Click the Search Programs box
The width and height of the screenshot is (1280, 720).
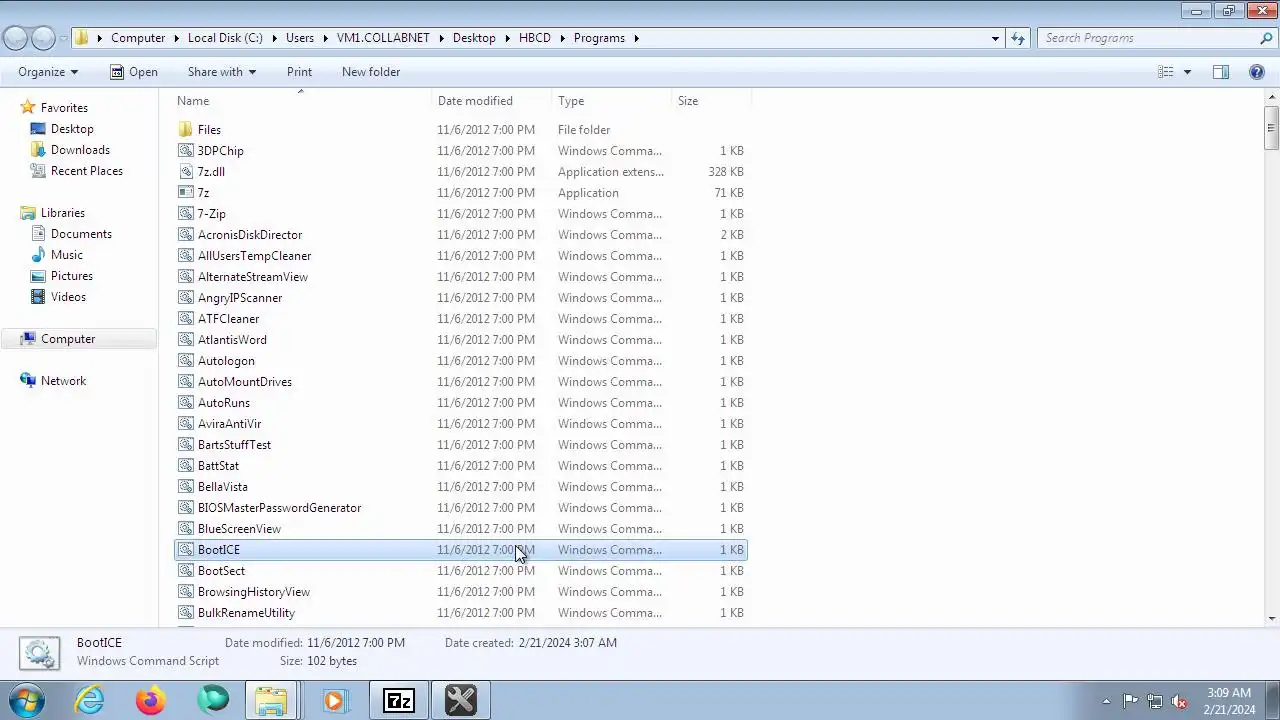(1148, 38)
